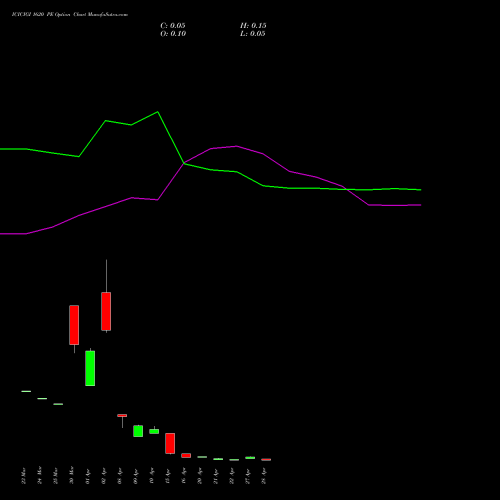Screen dimensions: 500x500
Task: Click the close value C: 0.05
Action: tap(173, 26)
